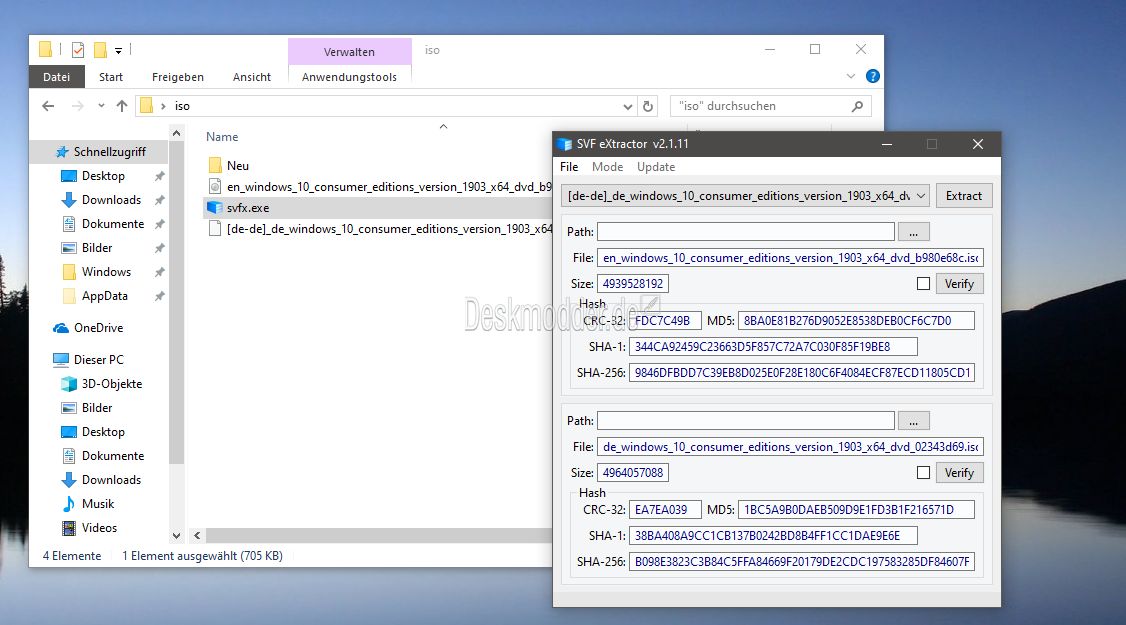Open the Update menu in SVF eXtractor
1126x625 pixels.
(x=656, y=167)
